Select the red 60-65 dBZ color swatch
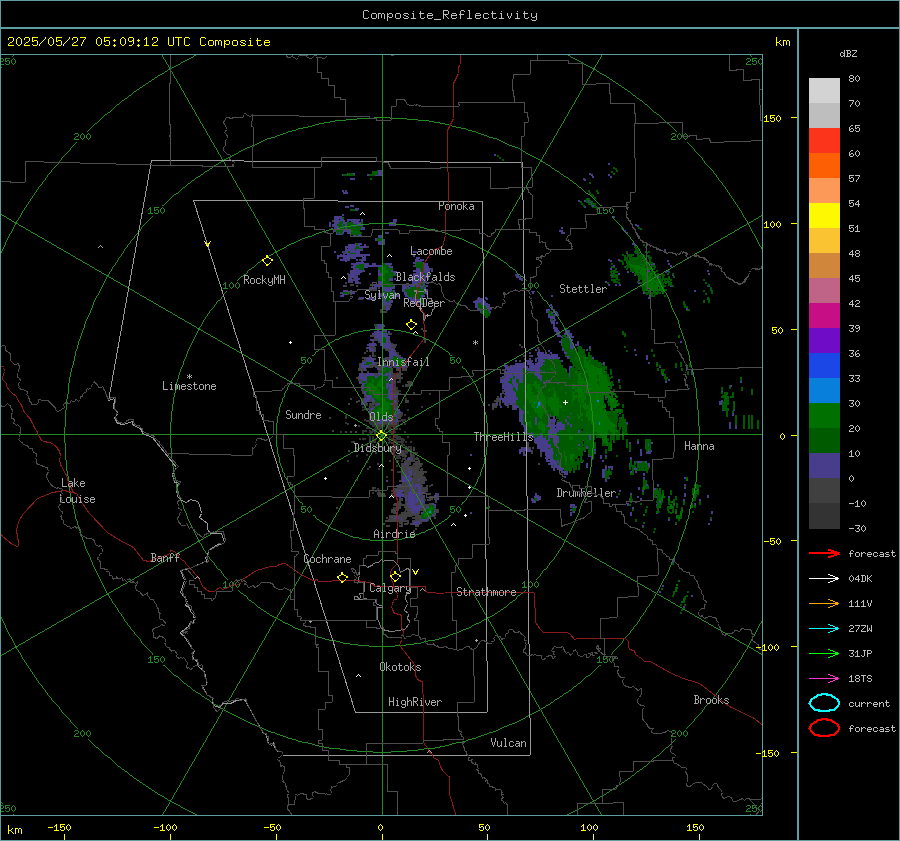 click(824, 141)
